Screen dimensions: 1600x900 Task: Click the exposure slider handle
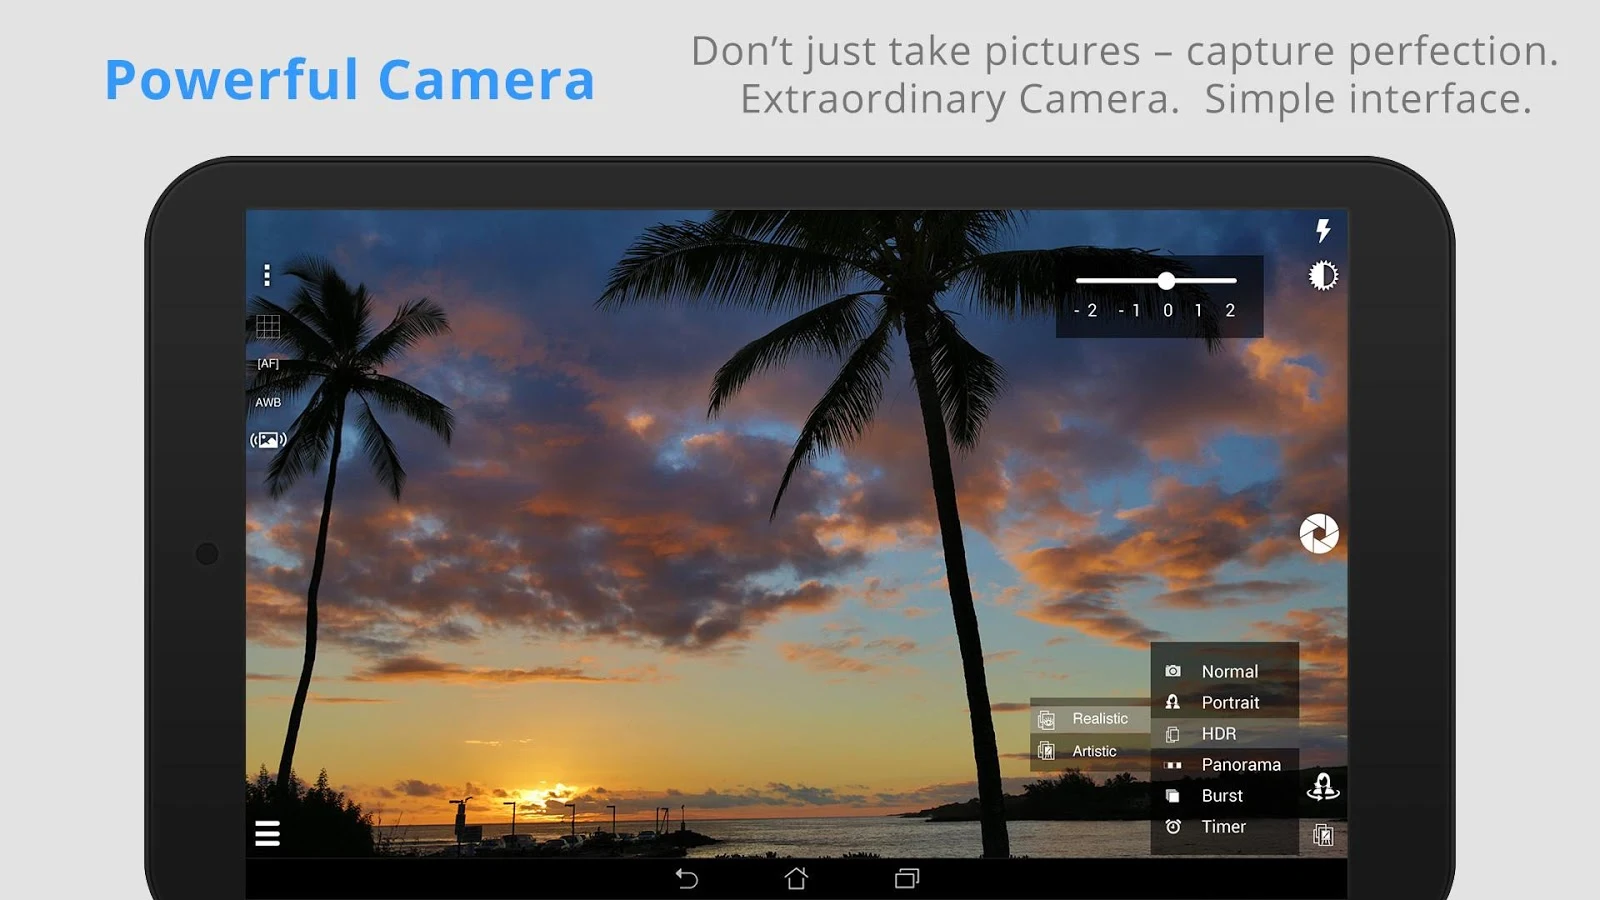pos(1166,281)
